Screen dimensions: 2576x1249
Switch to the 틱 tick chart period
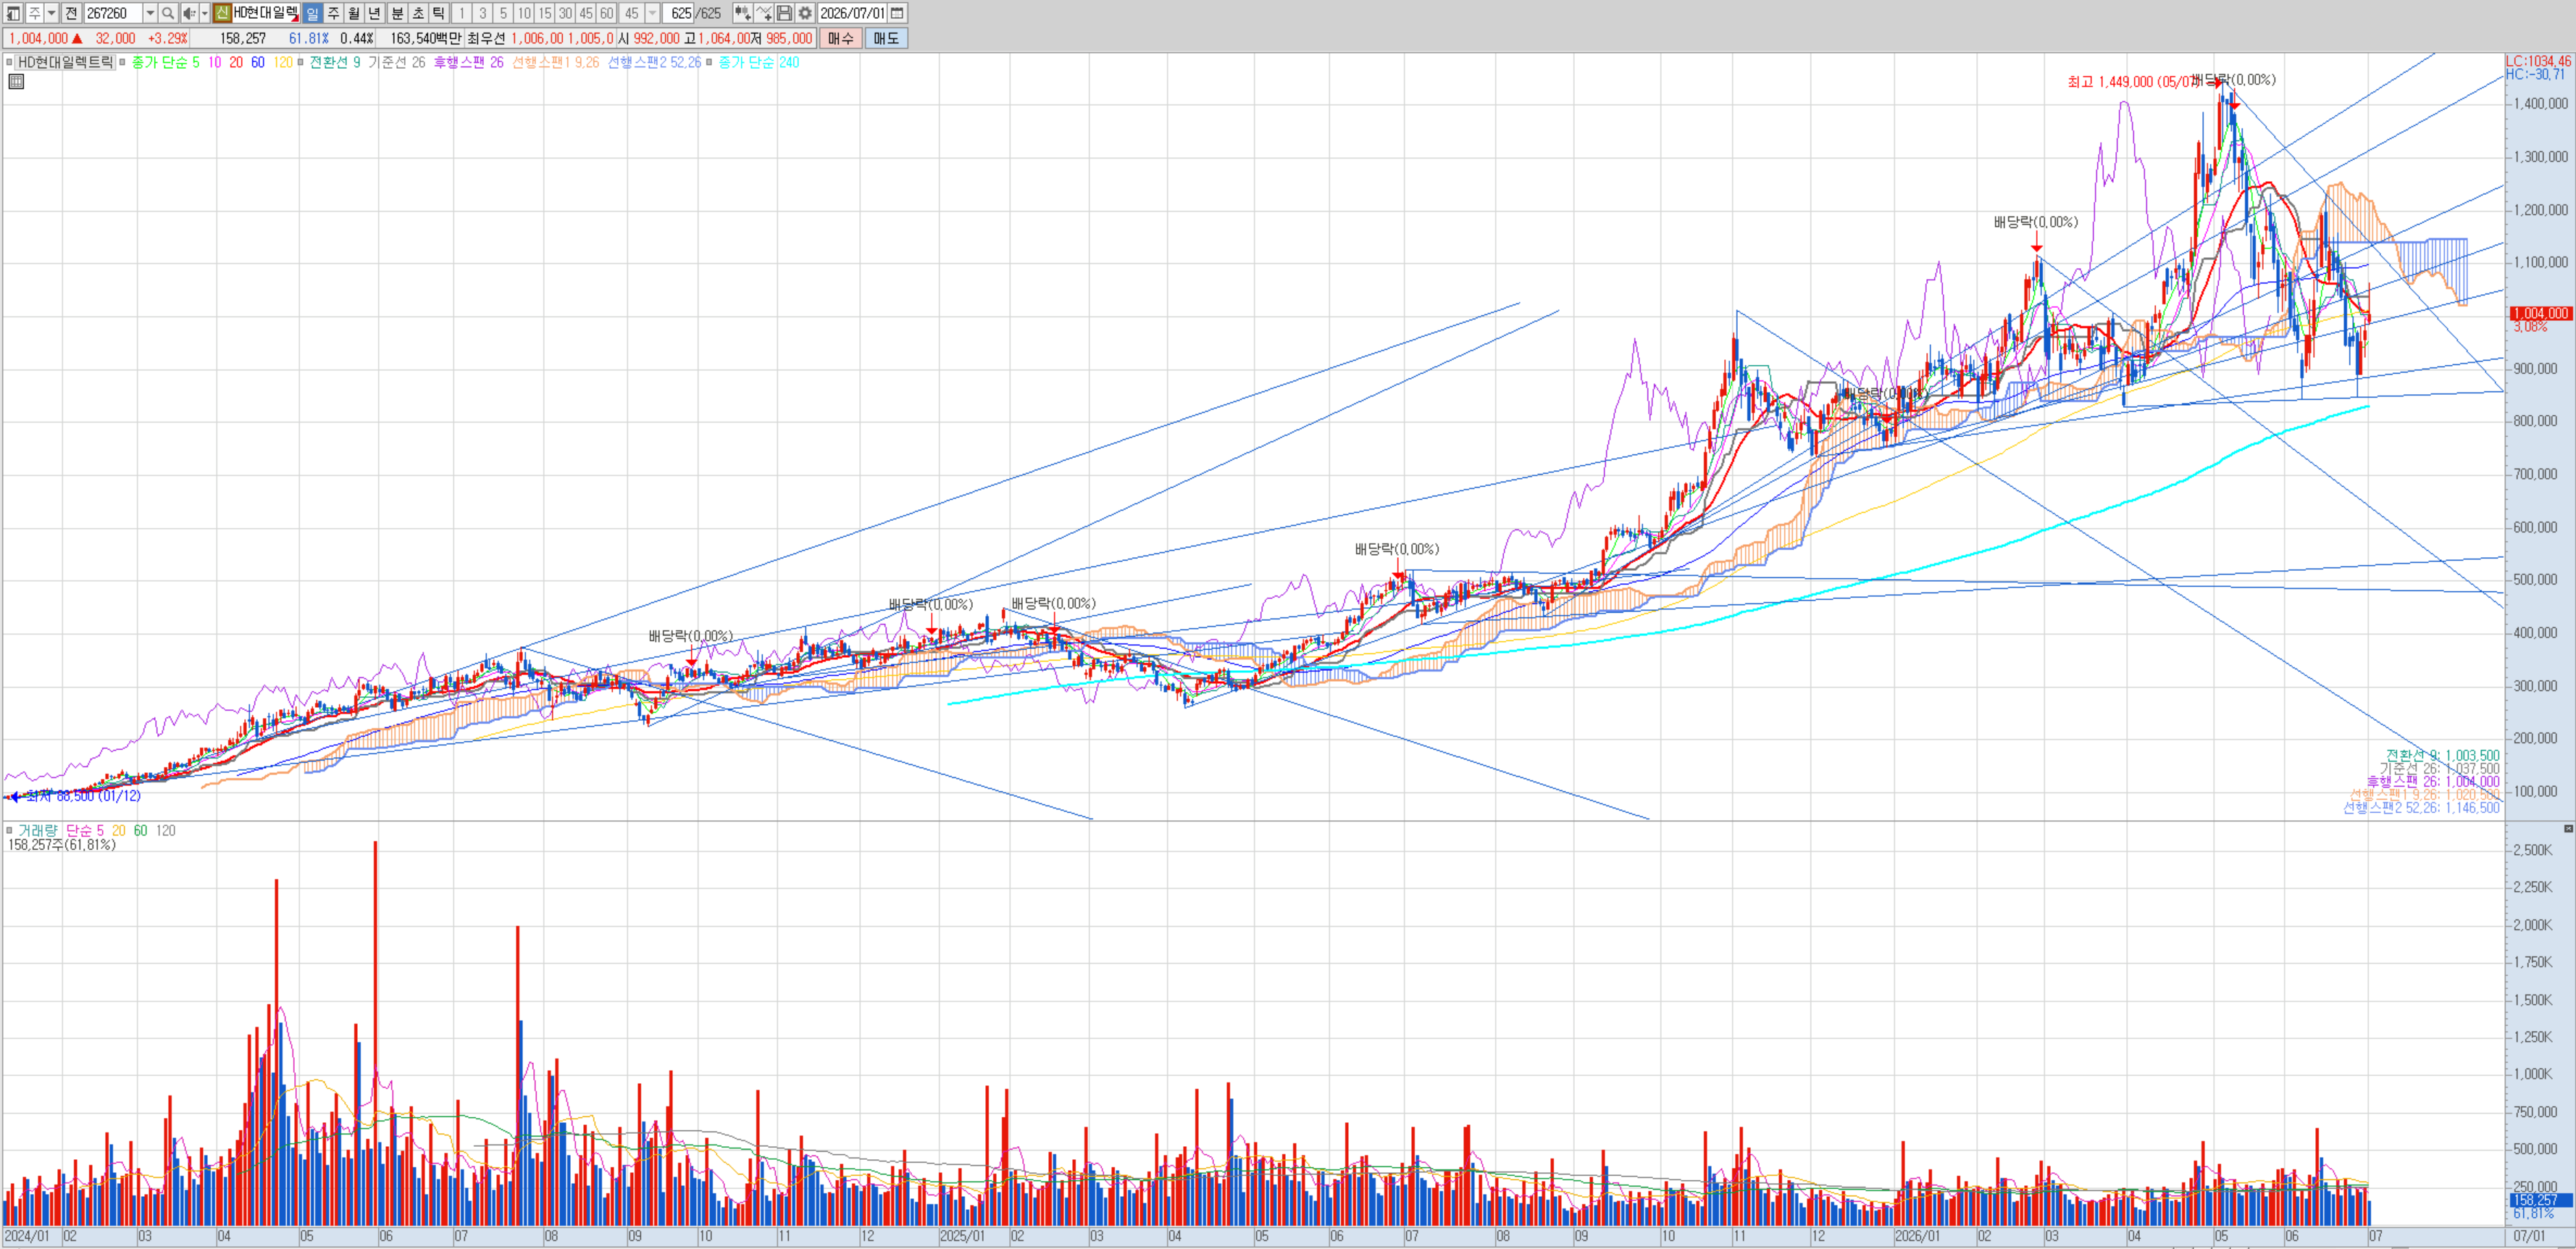point(438,13)
